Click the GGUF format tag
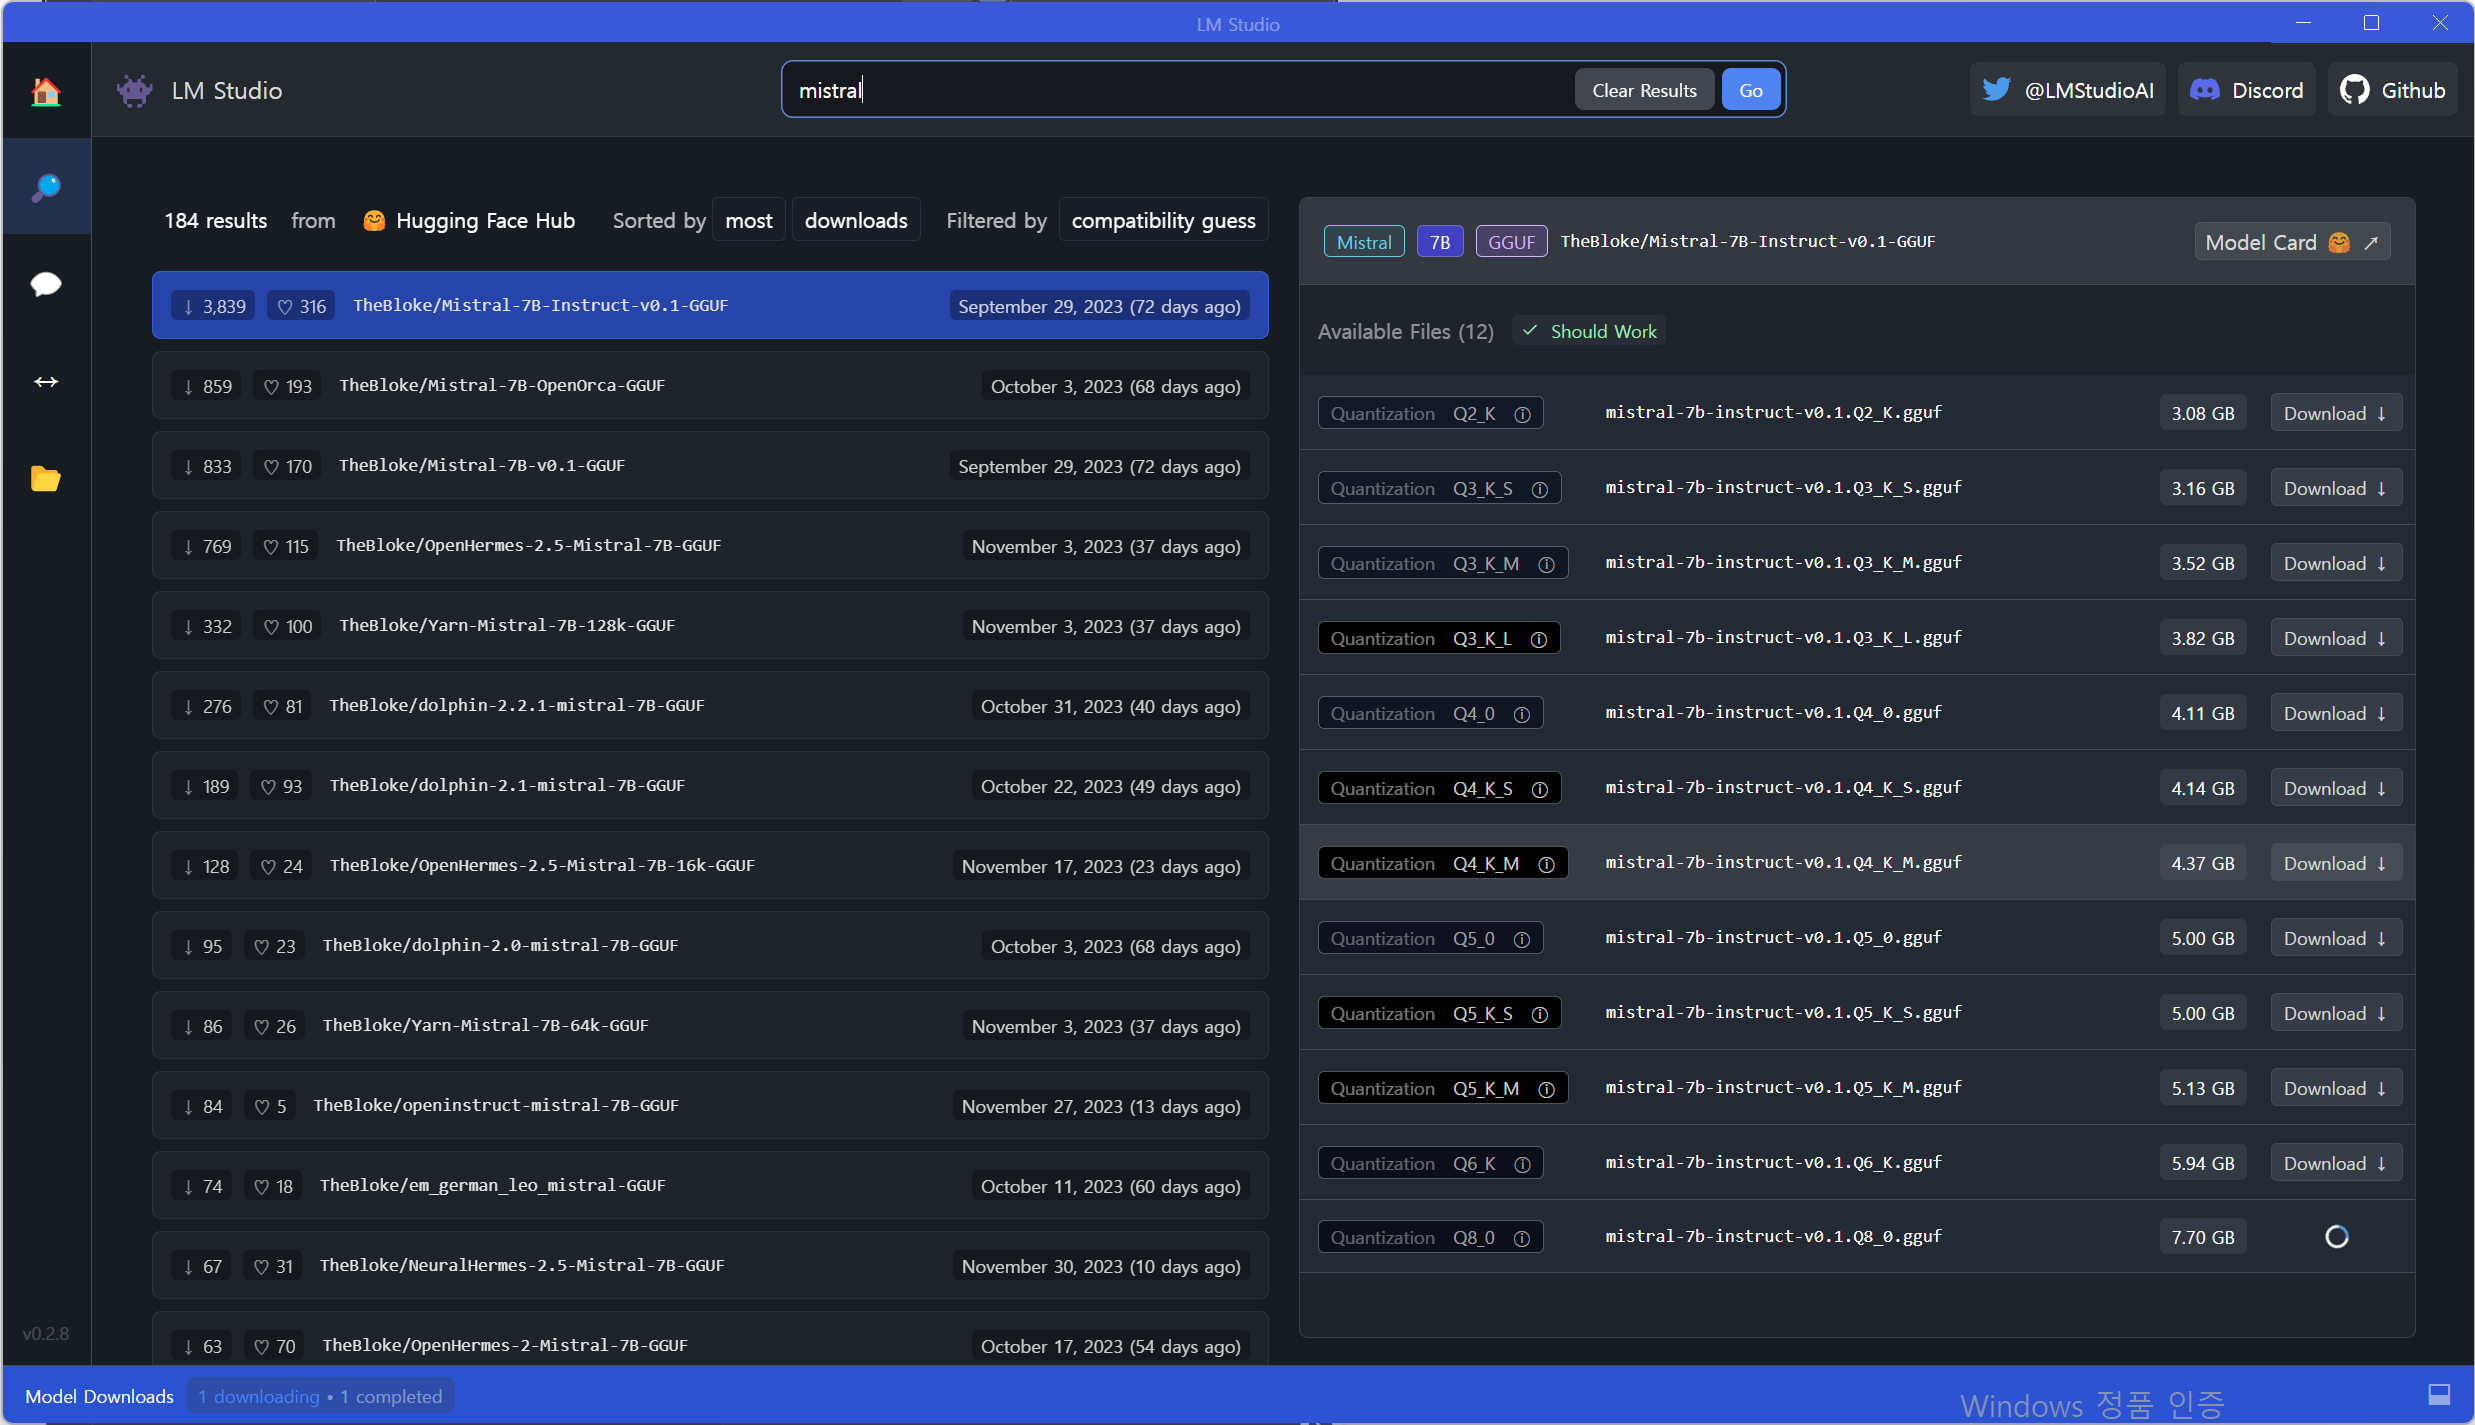 tap(1511, 242)
